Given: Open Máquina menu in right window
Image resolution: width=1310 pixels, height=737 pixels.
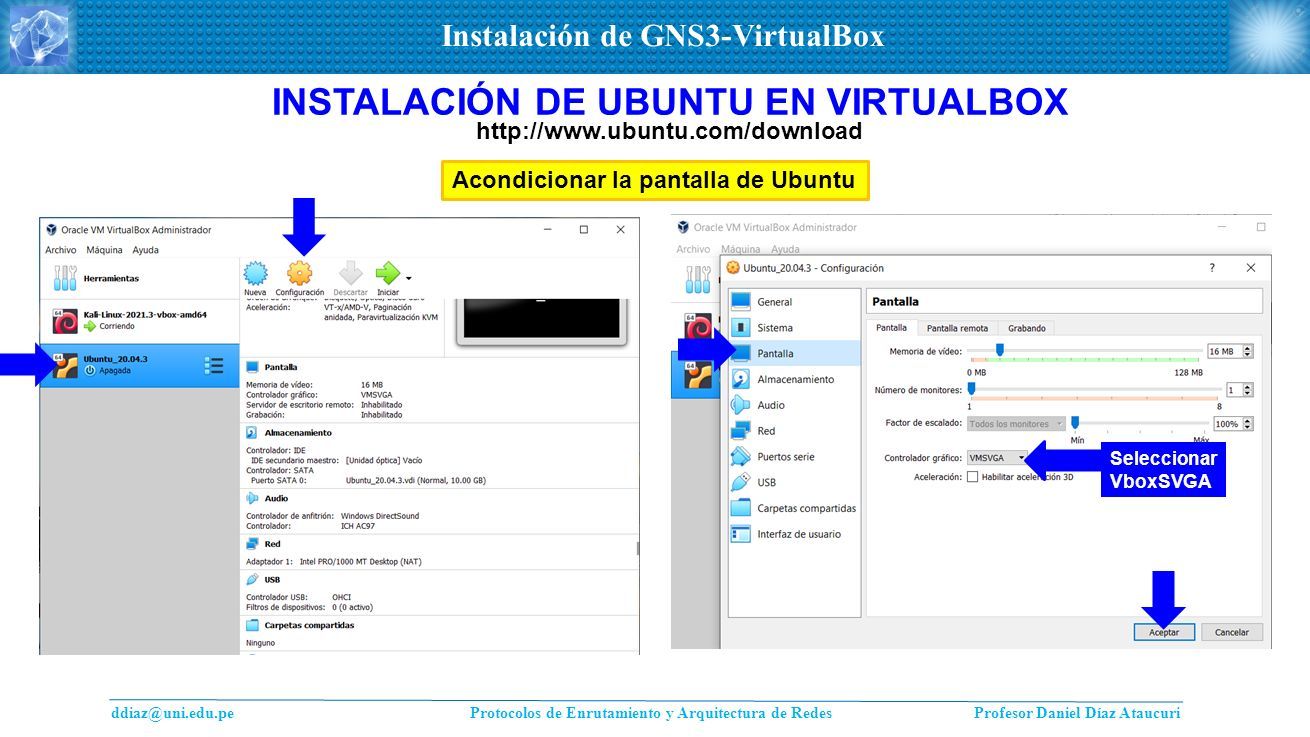Looking at the screenshot, I should pos(740,249).
